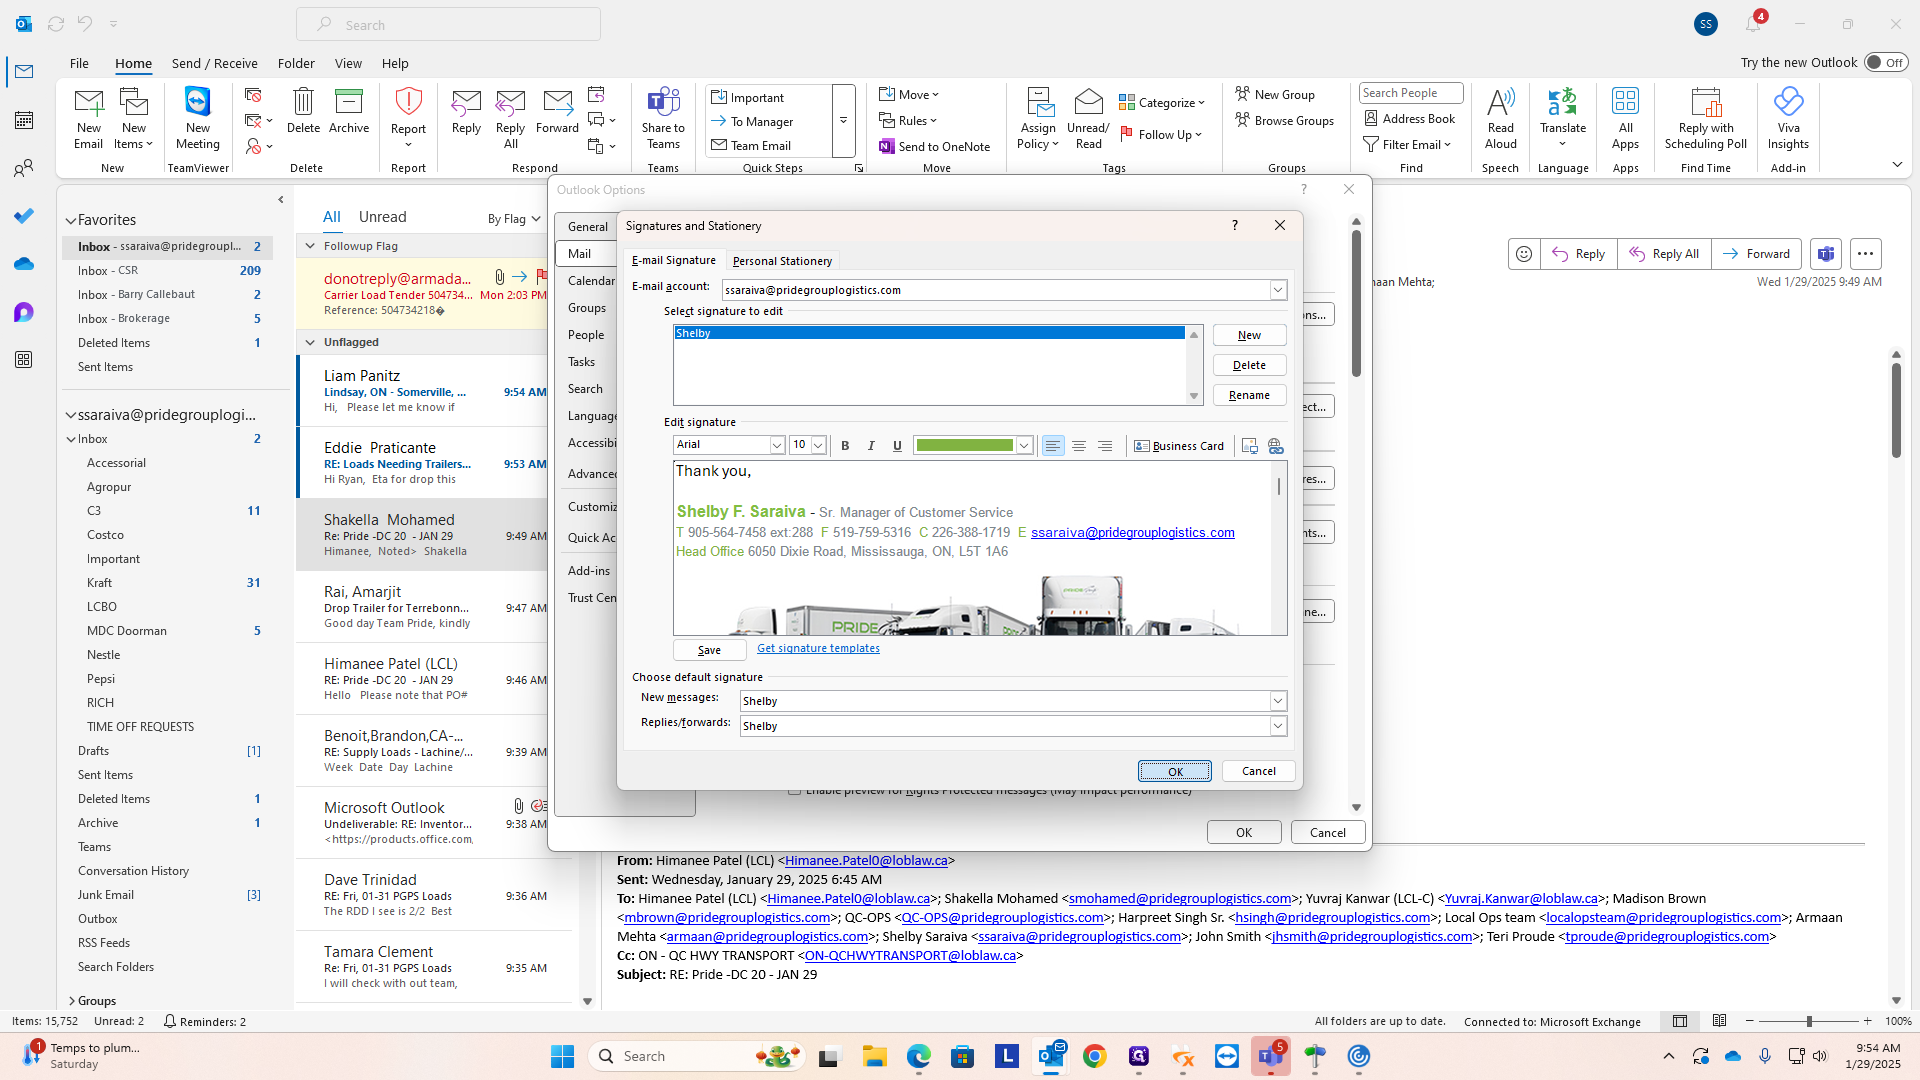Image resolution: width=1920 pixels, height=1080 pixels.
Task: Open E-mail account dropdown
Action: coord(1277,290)
